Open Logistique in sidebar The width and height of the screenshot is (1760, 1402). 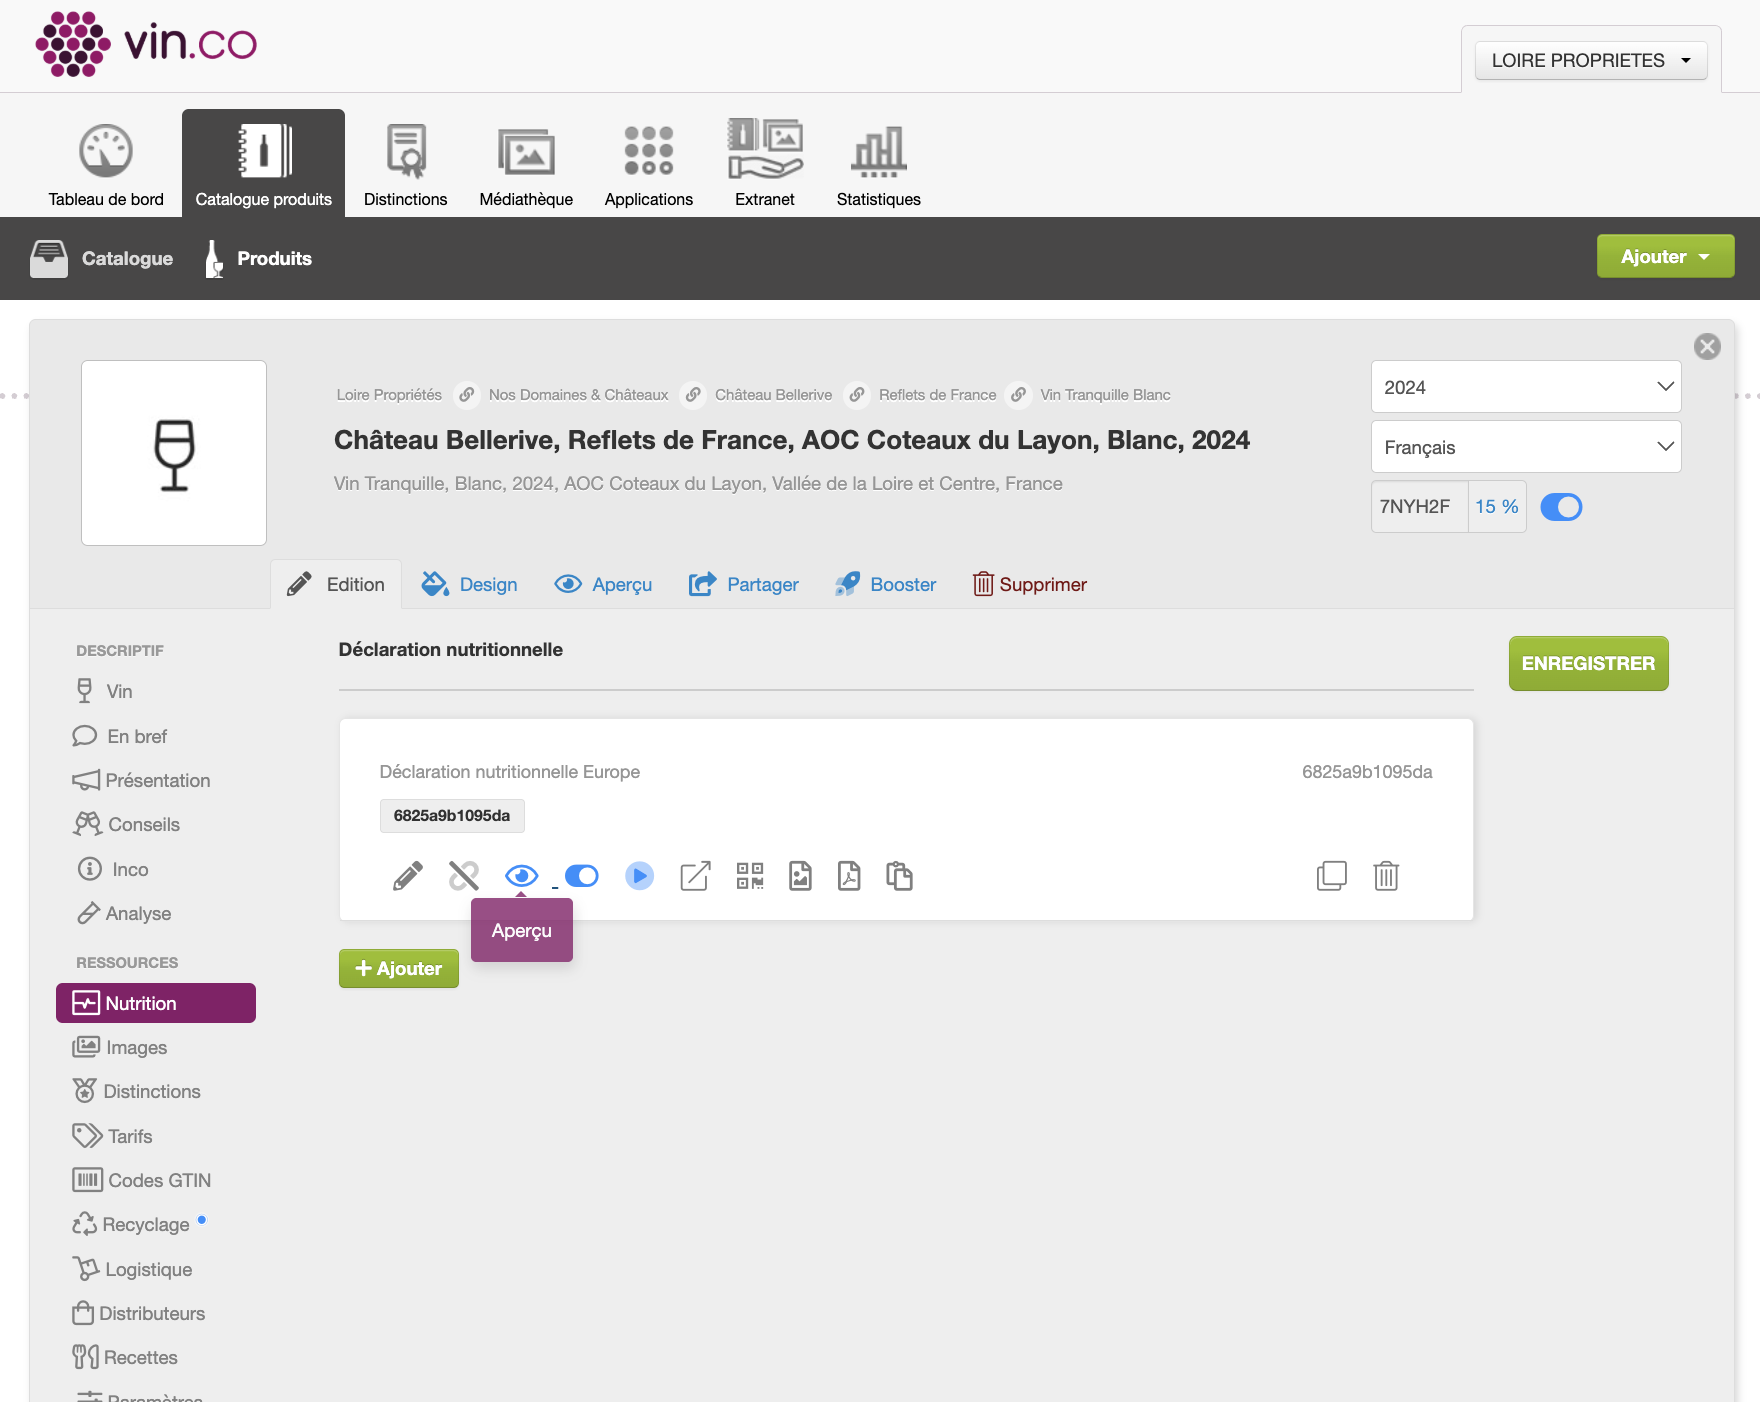click(x=132, y=1269)
